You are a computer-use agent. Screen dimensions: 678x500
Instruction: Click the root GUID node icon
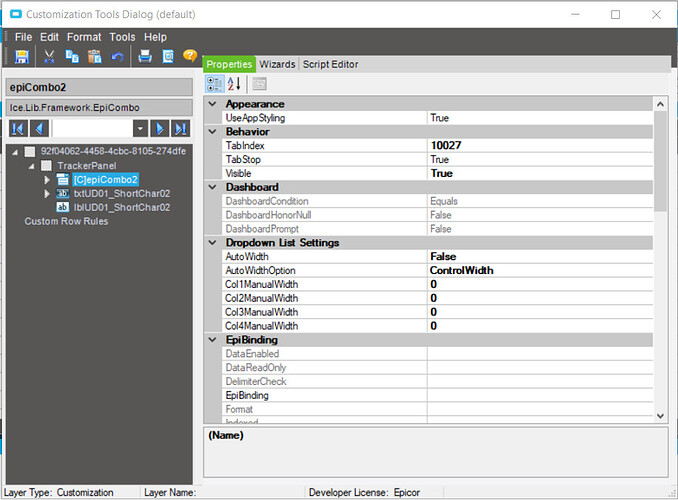pyautogui.click(x=30, y=151)
